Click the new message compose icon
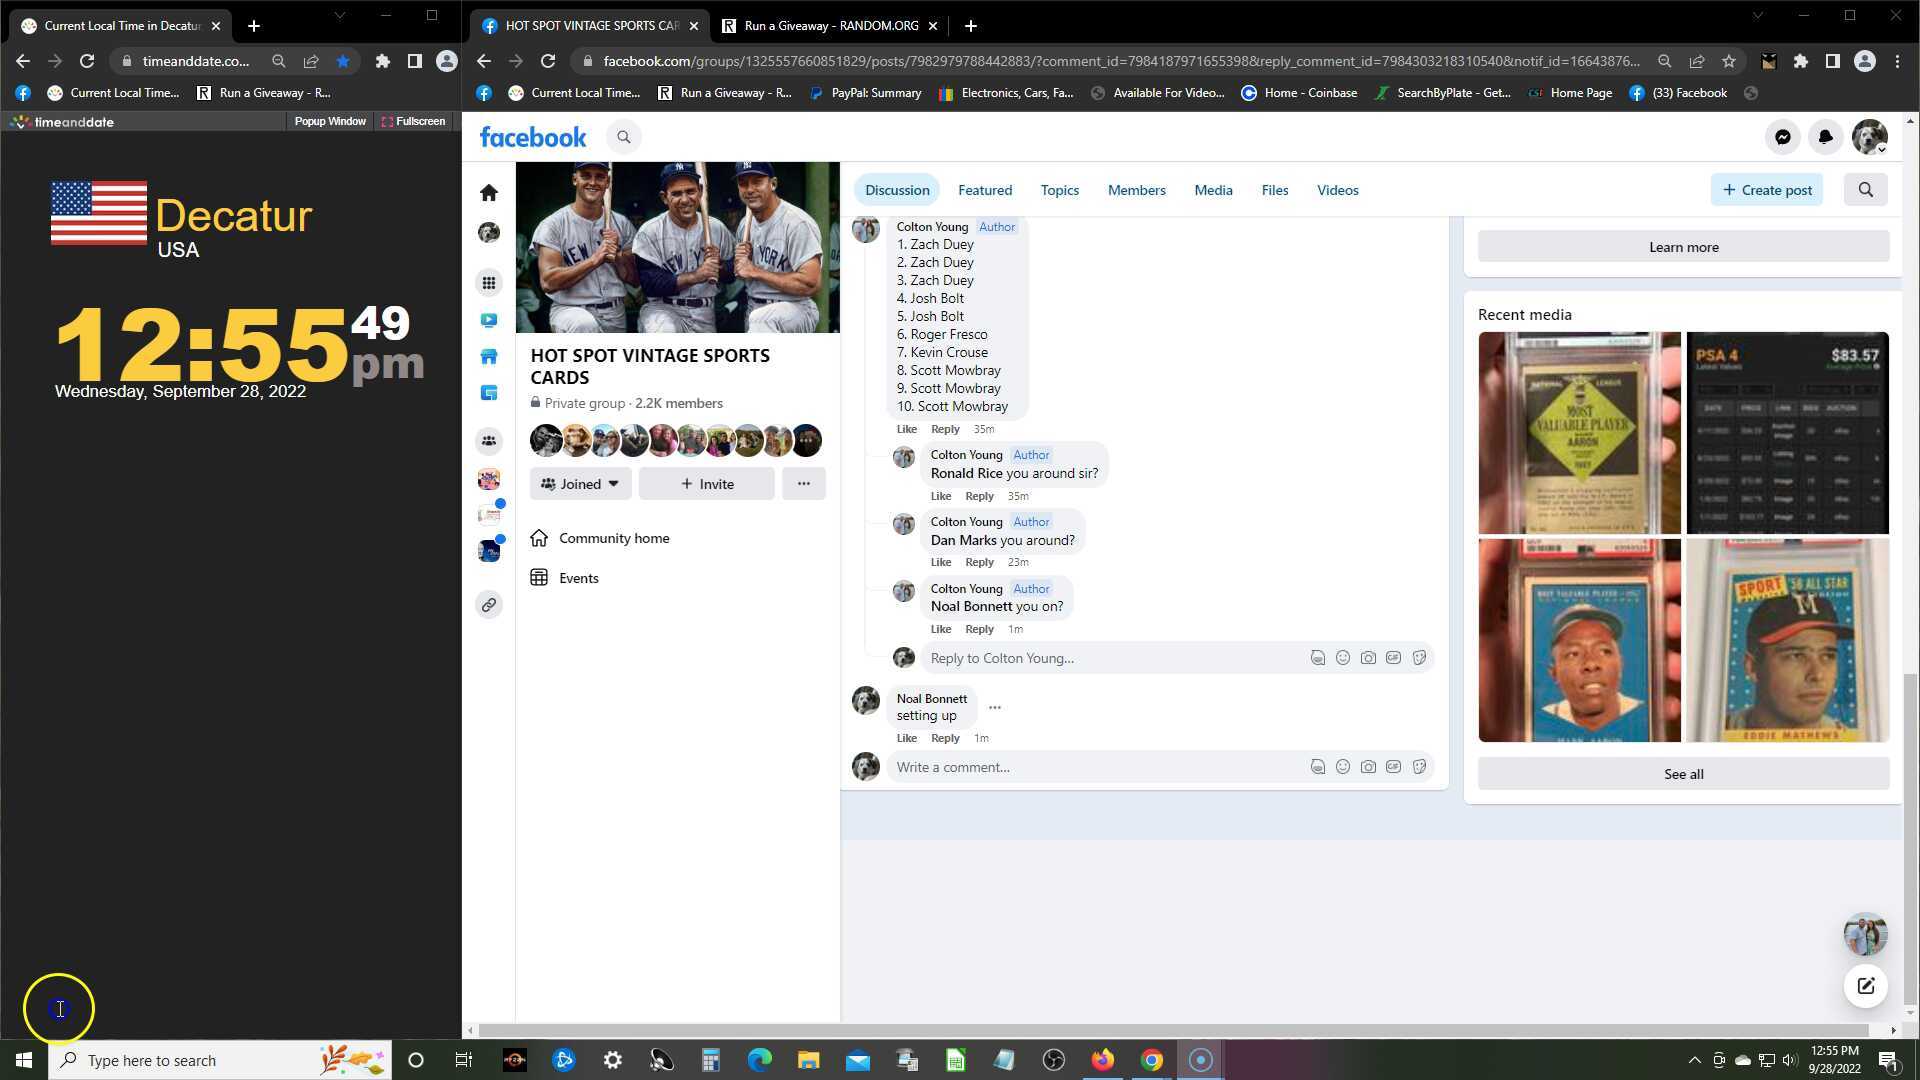Image resolution: width=1920 pixels, height=1080 pixels. (1865, 986)
